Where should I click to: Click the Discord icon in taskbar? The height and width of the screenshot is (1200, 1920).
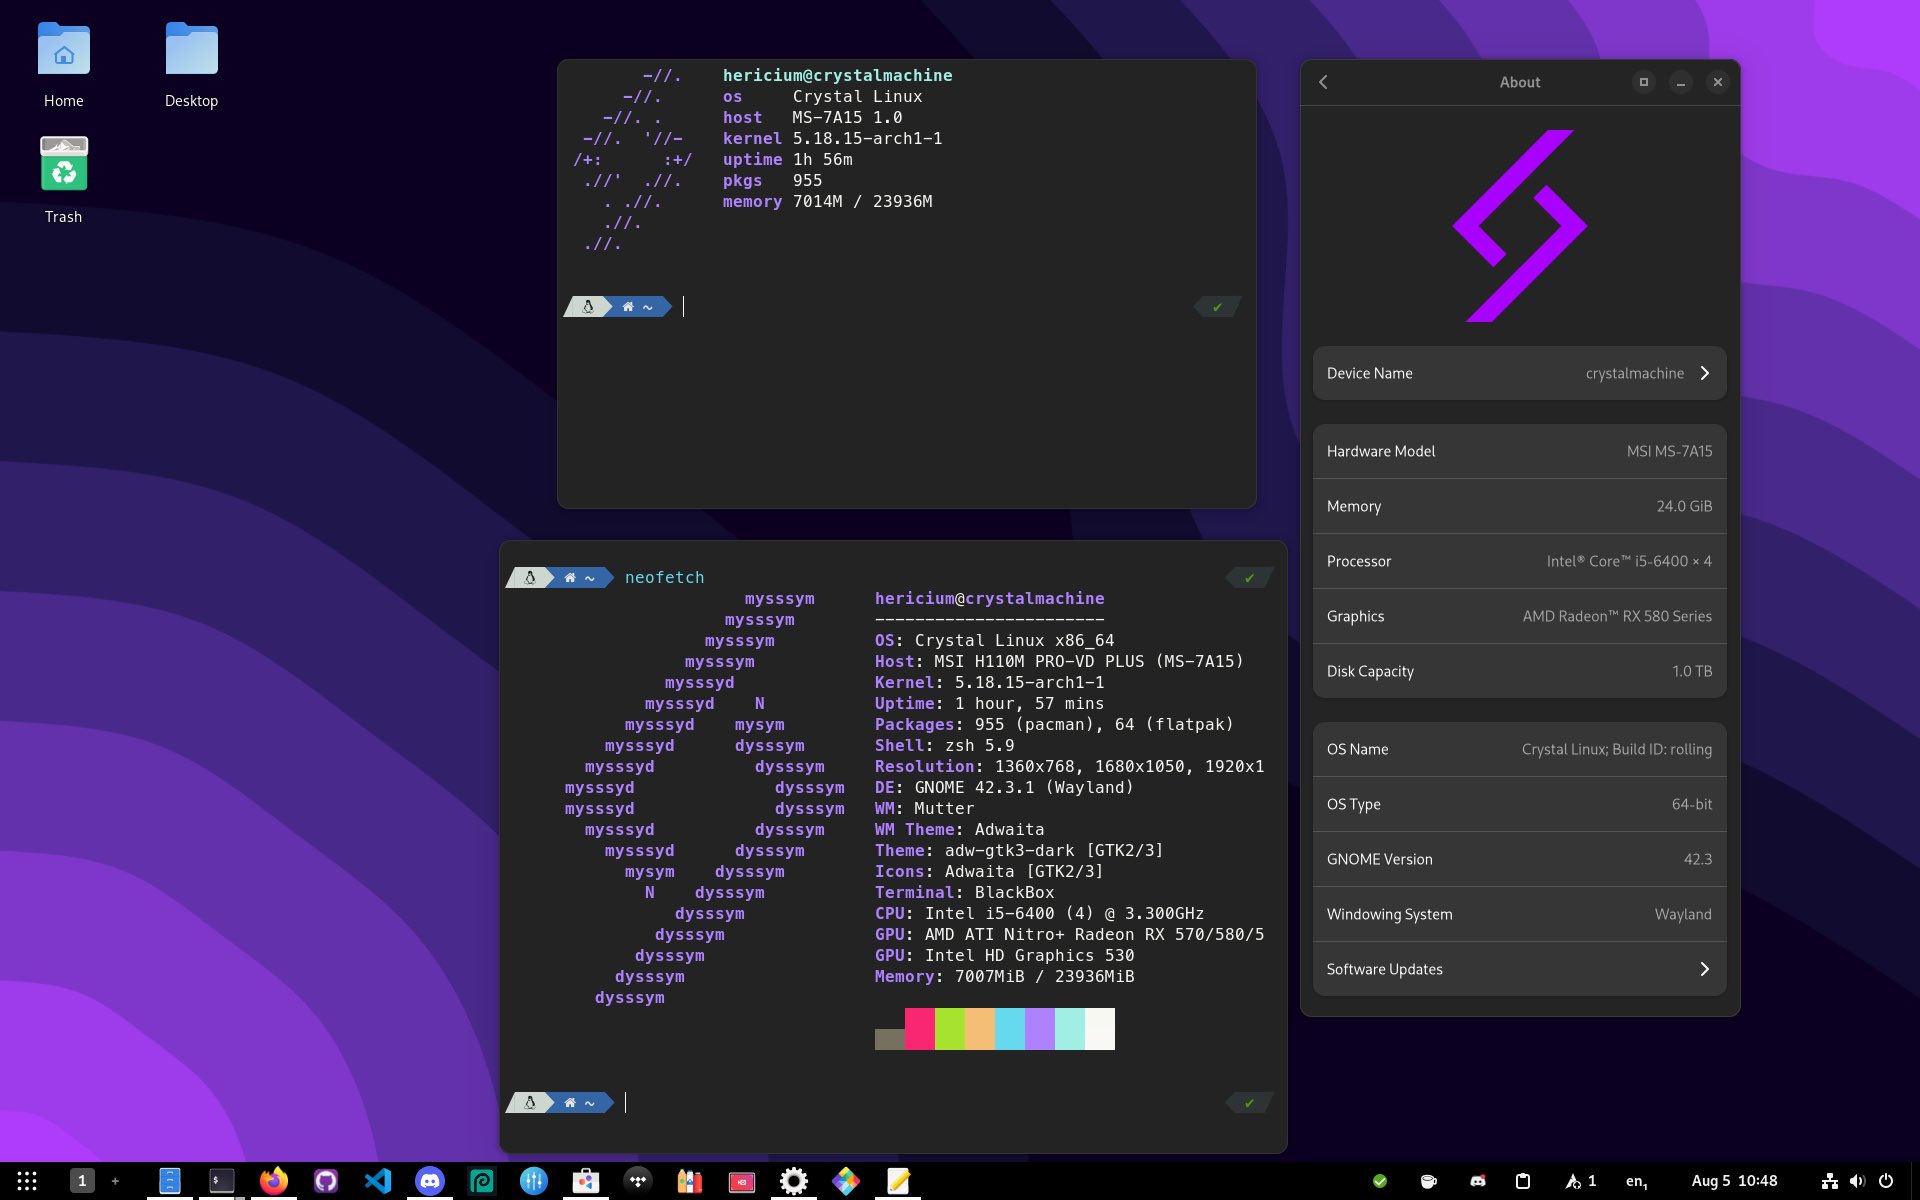click(x=429, y=1179)
